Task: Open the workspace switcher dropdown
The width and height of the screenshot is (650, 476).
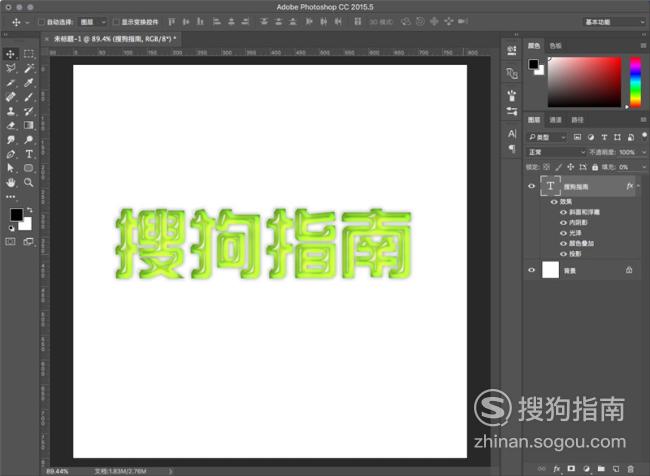Action: point(614,22)
